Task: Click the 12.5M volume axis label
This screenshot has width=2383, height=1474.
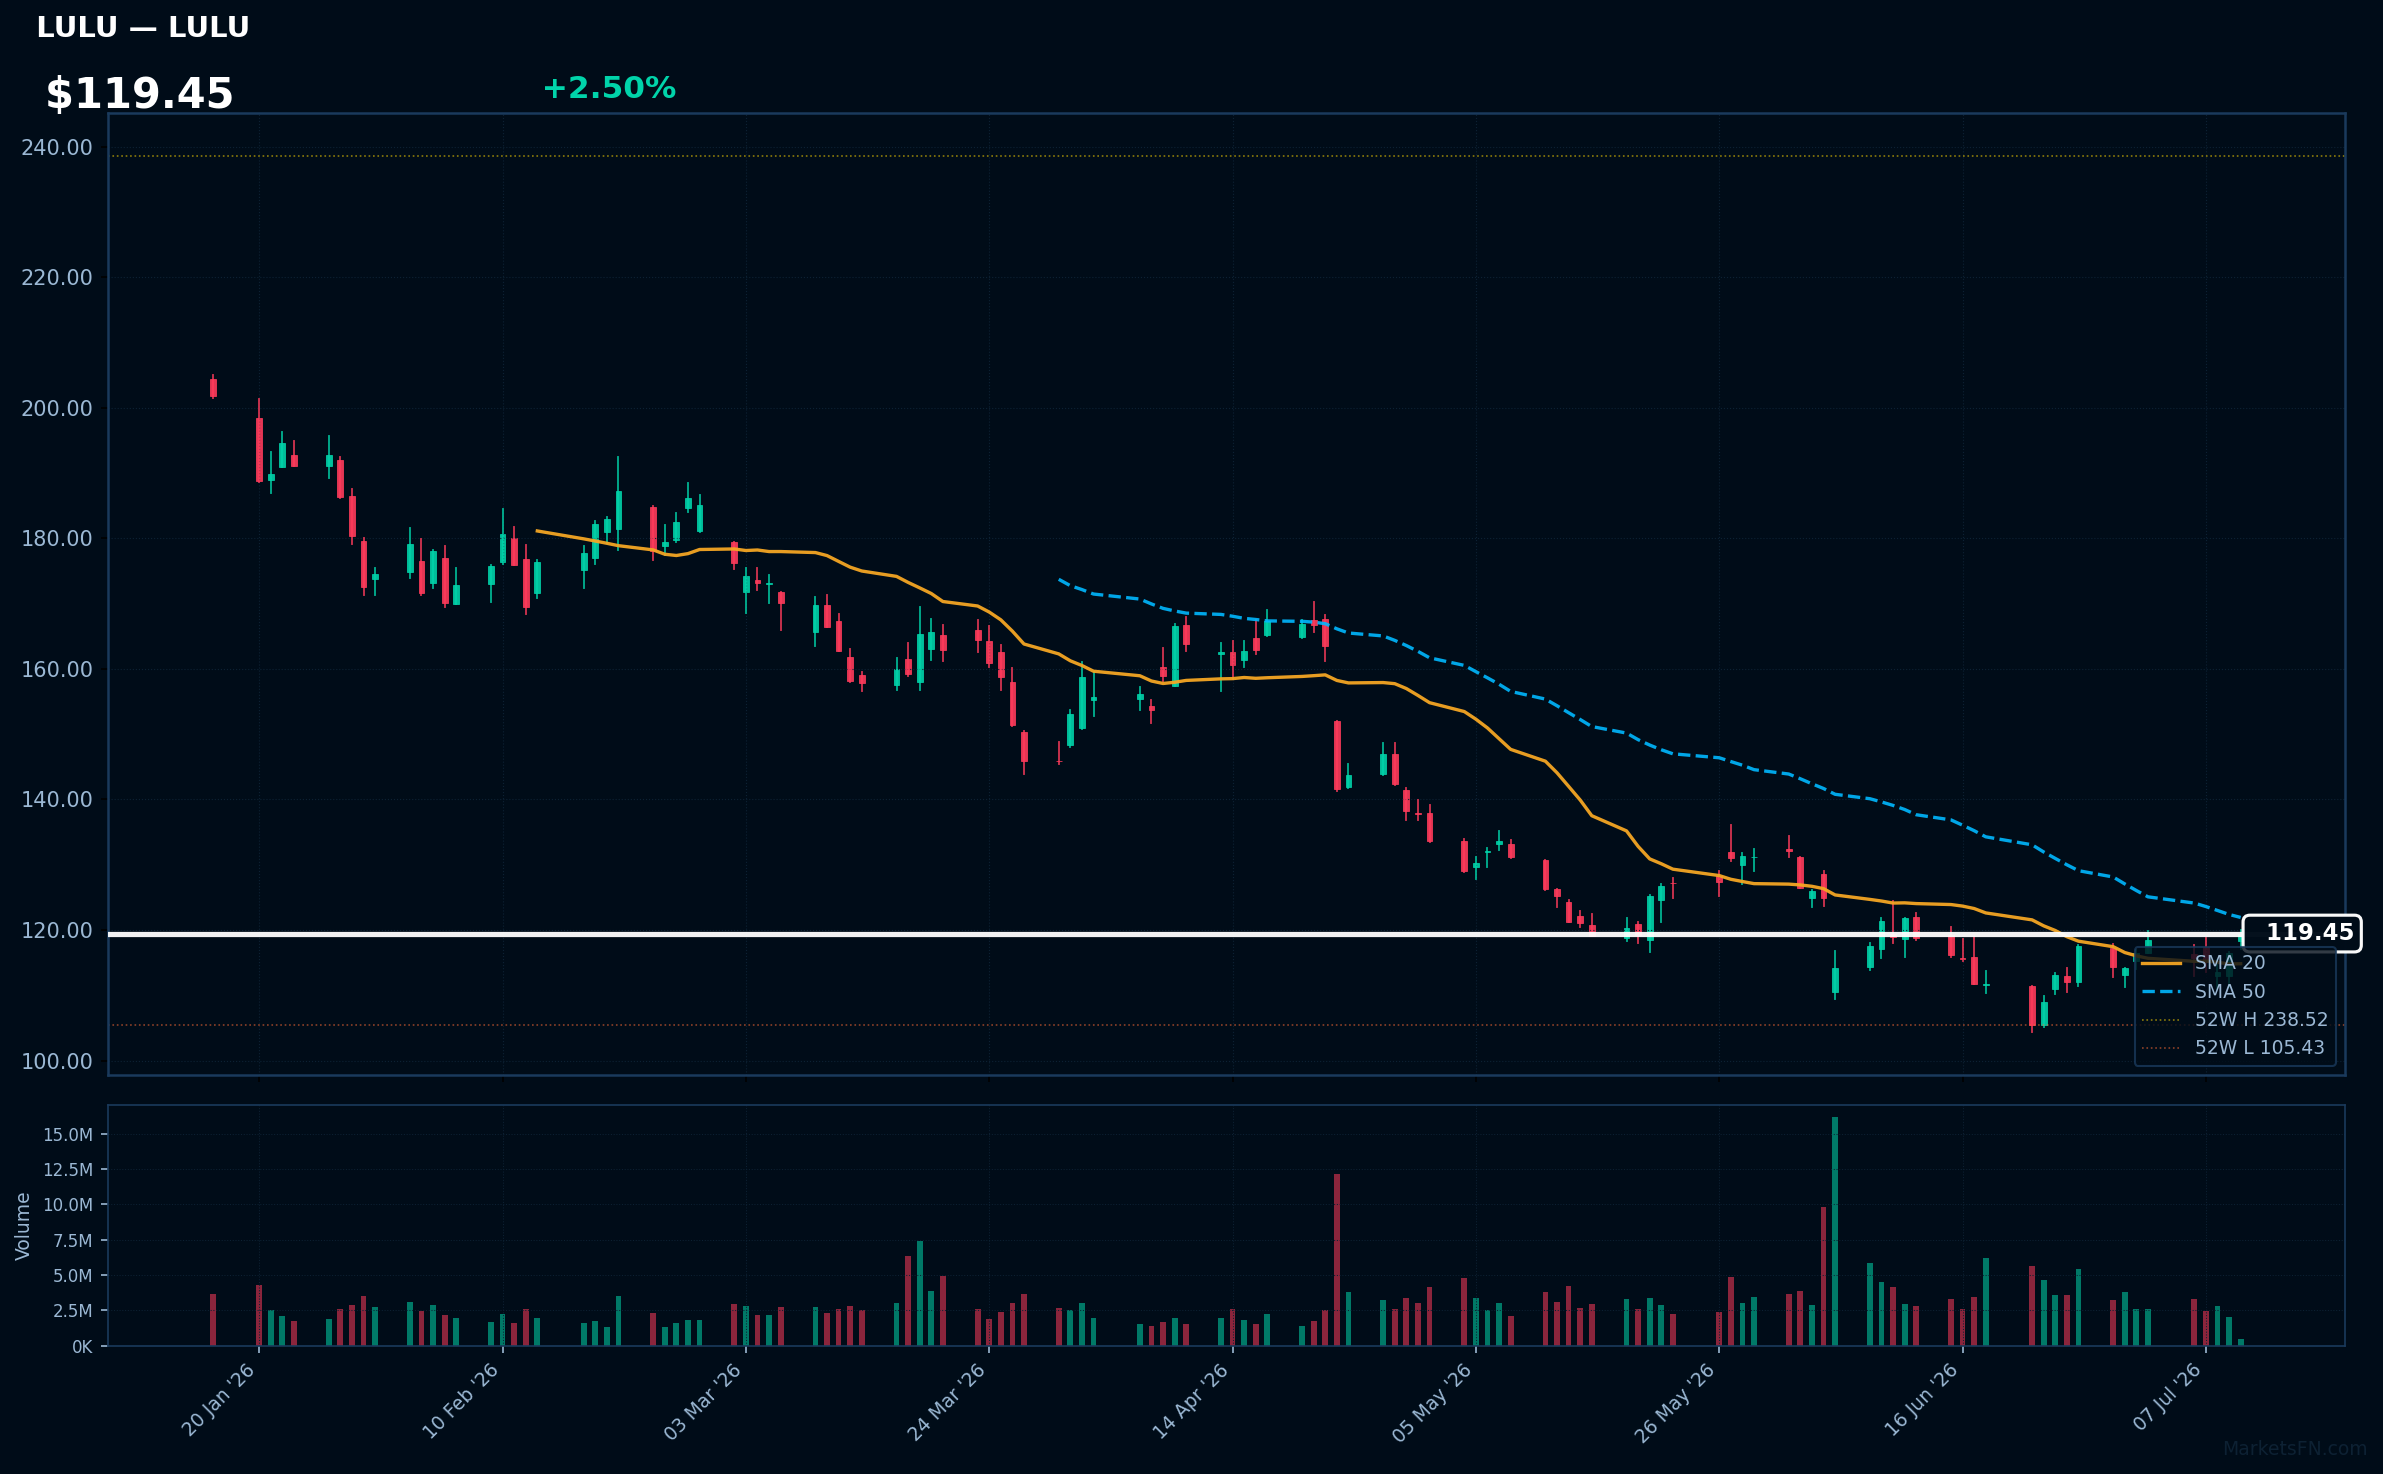Action: click(68, 1170)
